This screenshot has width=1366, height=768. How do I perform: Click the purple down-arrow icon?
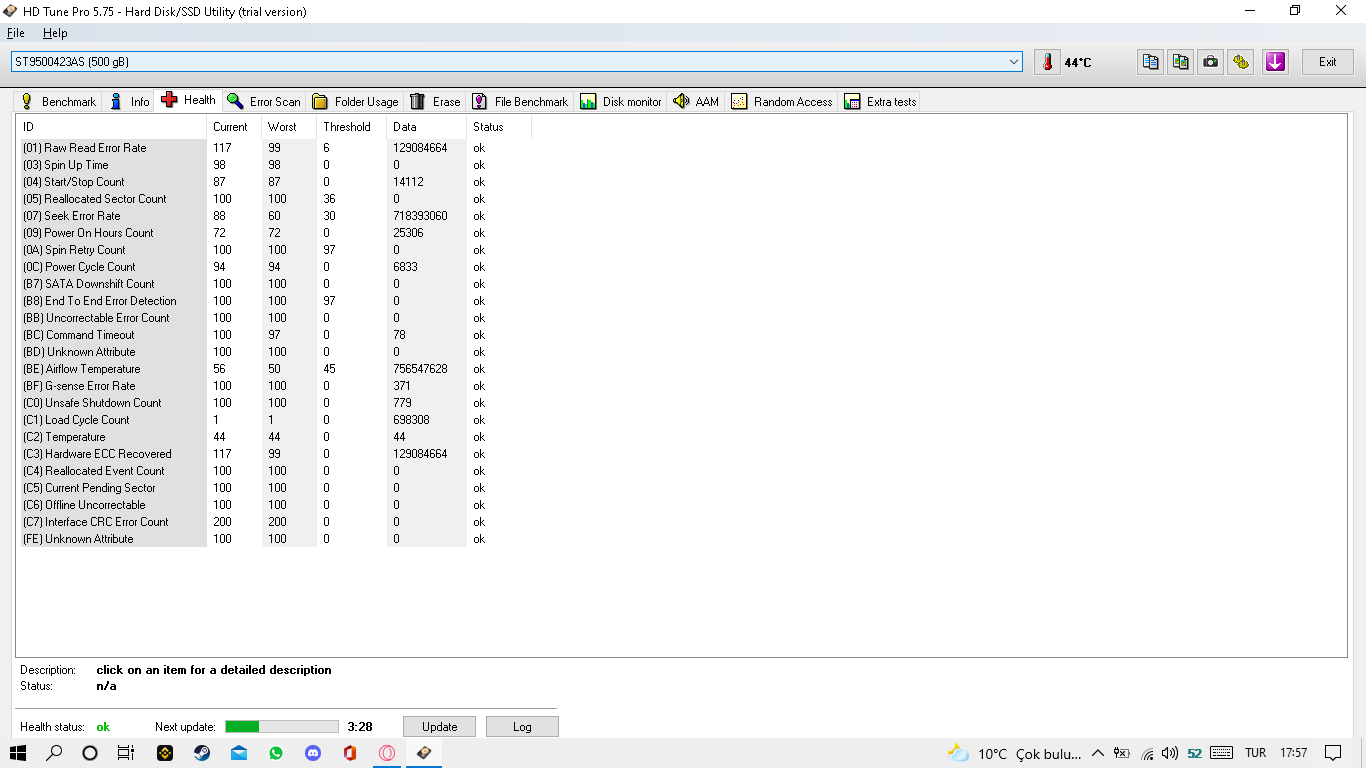coord(1275,62)
